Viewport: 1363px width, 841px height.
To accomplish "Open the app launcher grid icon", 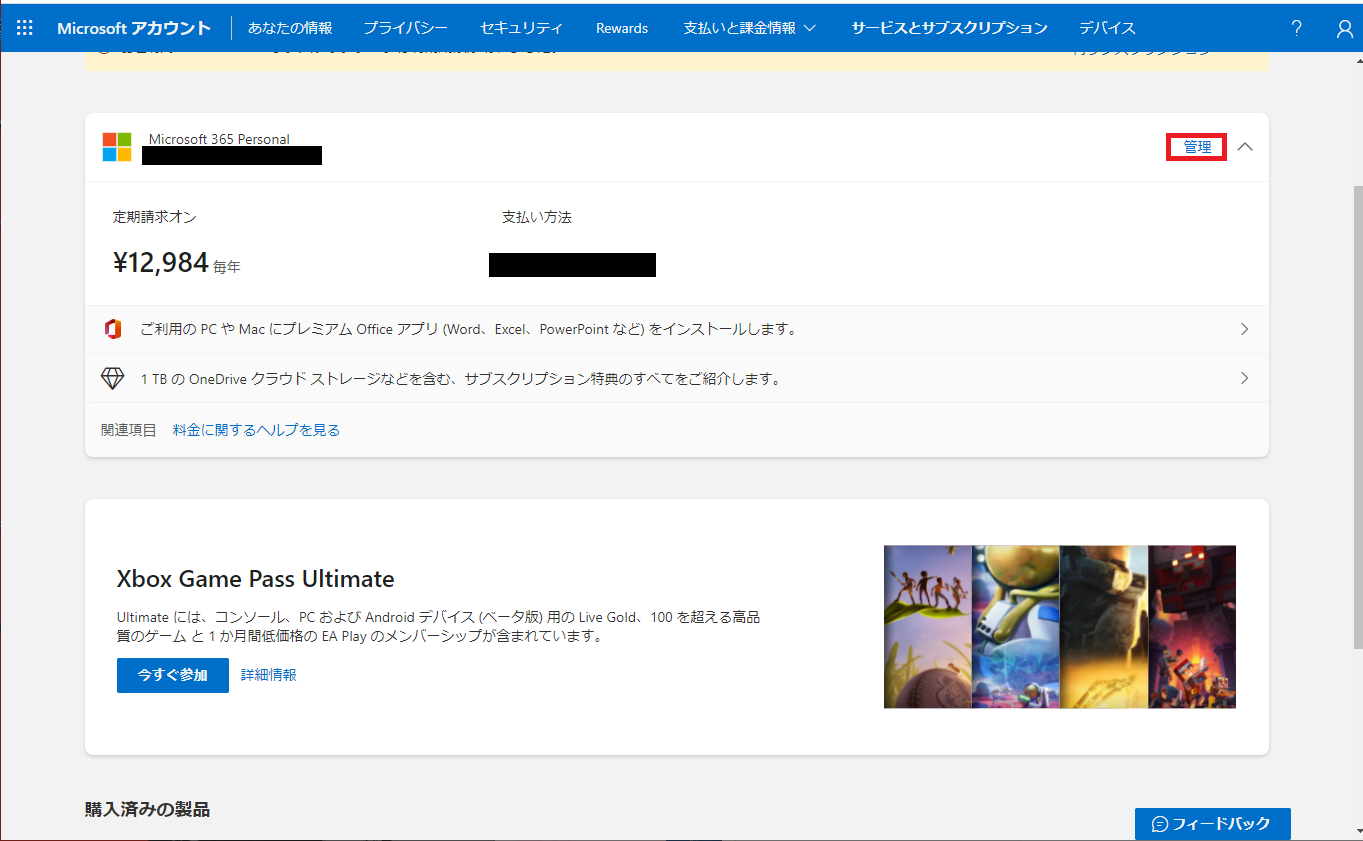I will [x=25, y=27].
